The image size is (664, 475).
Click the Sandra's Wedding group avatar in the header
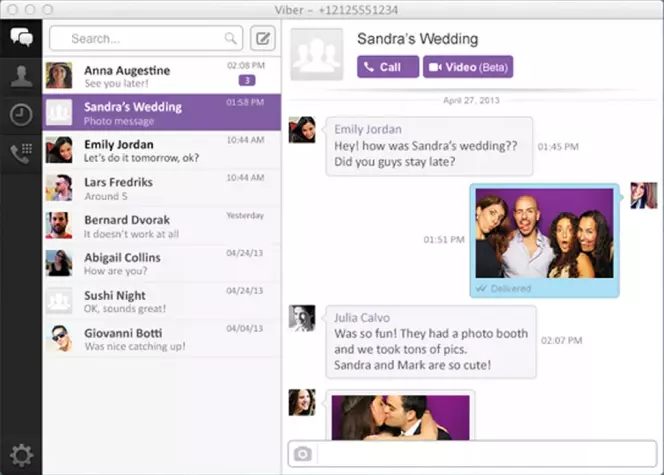pyautogui.click(x=317, y=54)
